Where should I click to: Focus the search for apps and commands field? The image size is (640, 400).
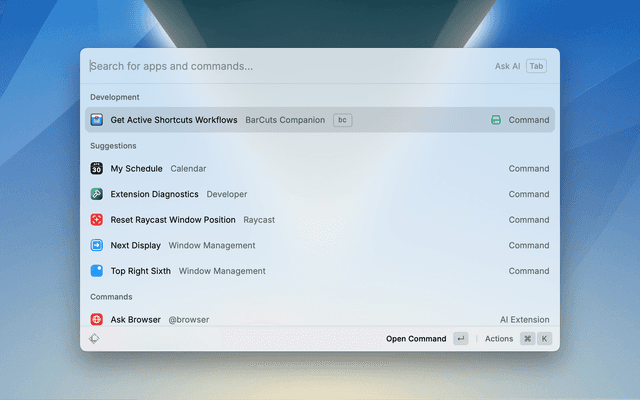[x=280, y=66]
